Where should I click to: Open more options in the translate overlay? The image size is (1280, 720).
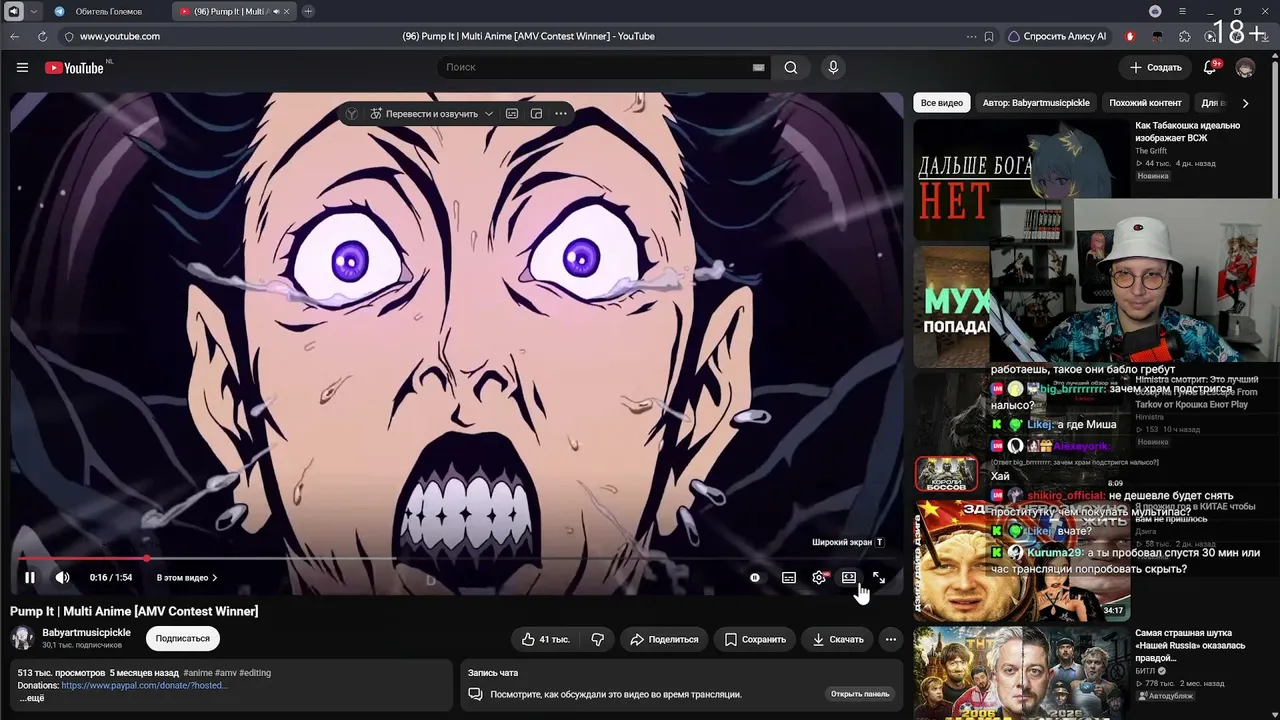561,114
